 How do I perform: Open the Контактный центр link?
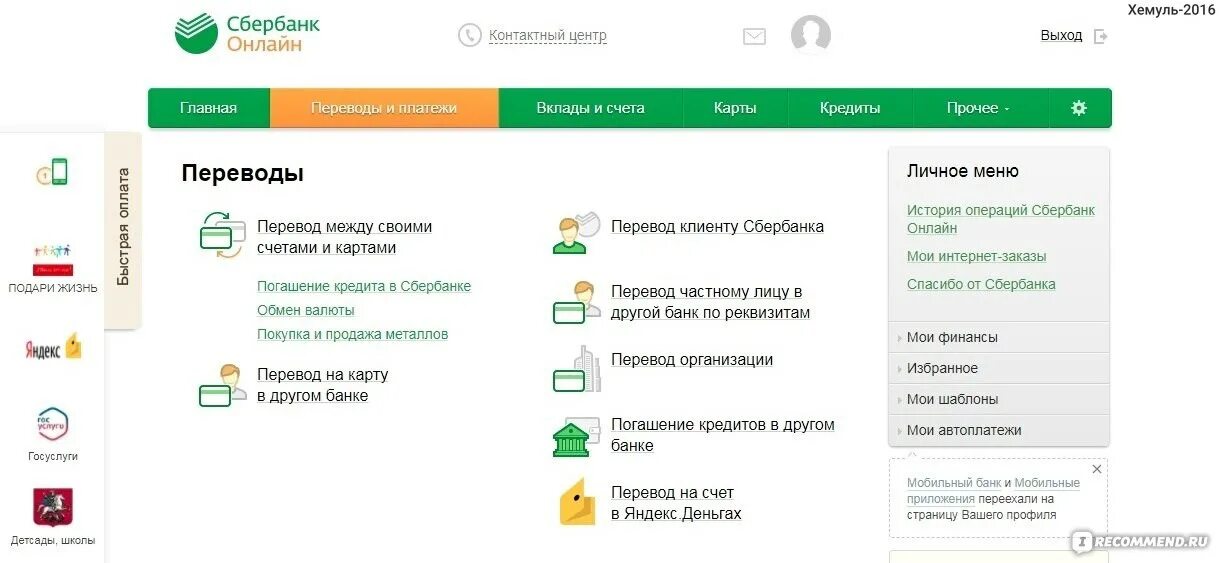pyautogui.click(x=547, y=36)
